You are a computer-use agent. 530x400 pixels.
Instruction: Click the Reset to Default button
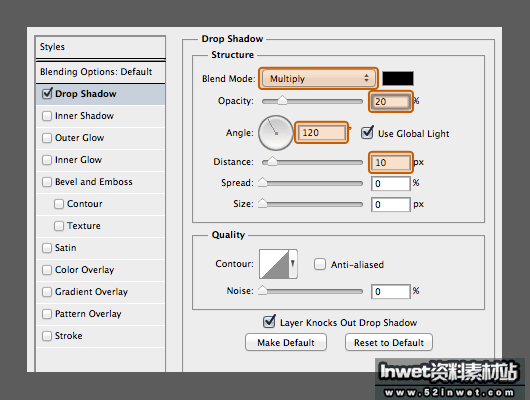point(389,343)
